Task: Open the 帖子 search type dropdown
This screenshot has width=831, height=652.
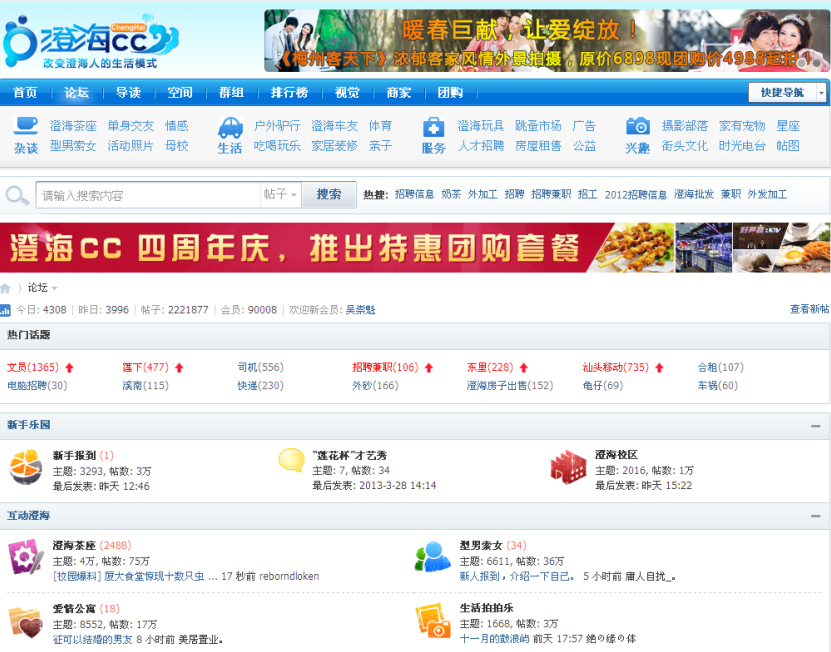Action: (x=283, y=195)
